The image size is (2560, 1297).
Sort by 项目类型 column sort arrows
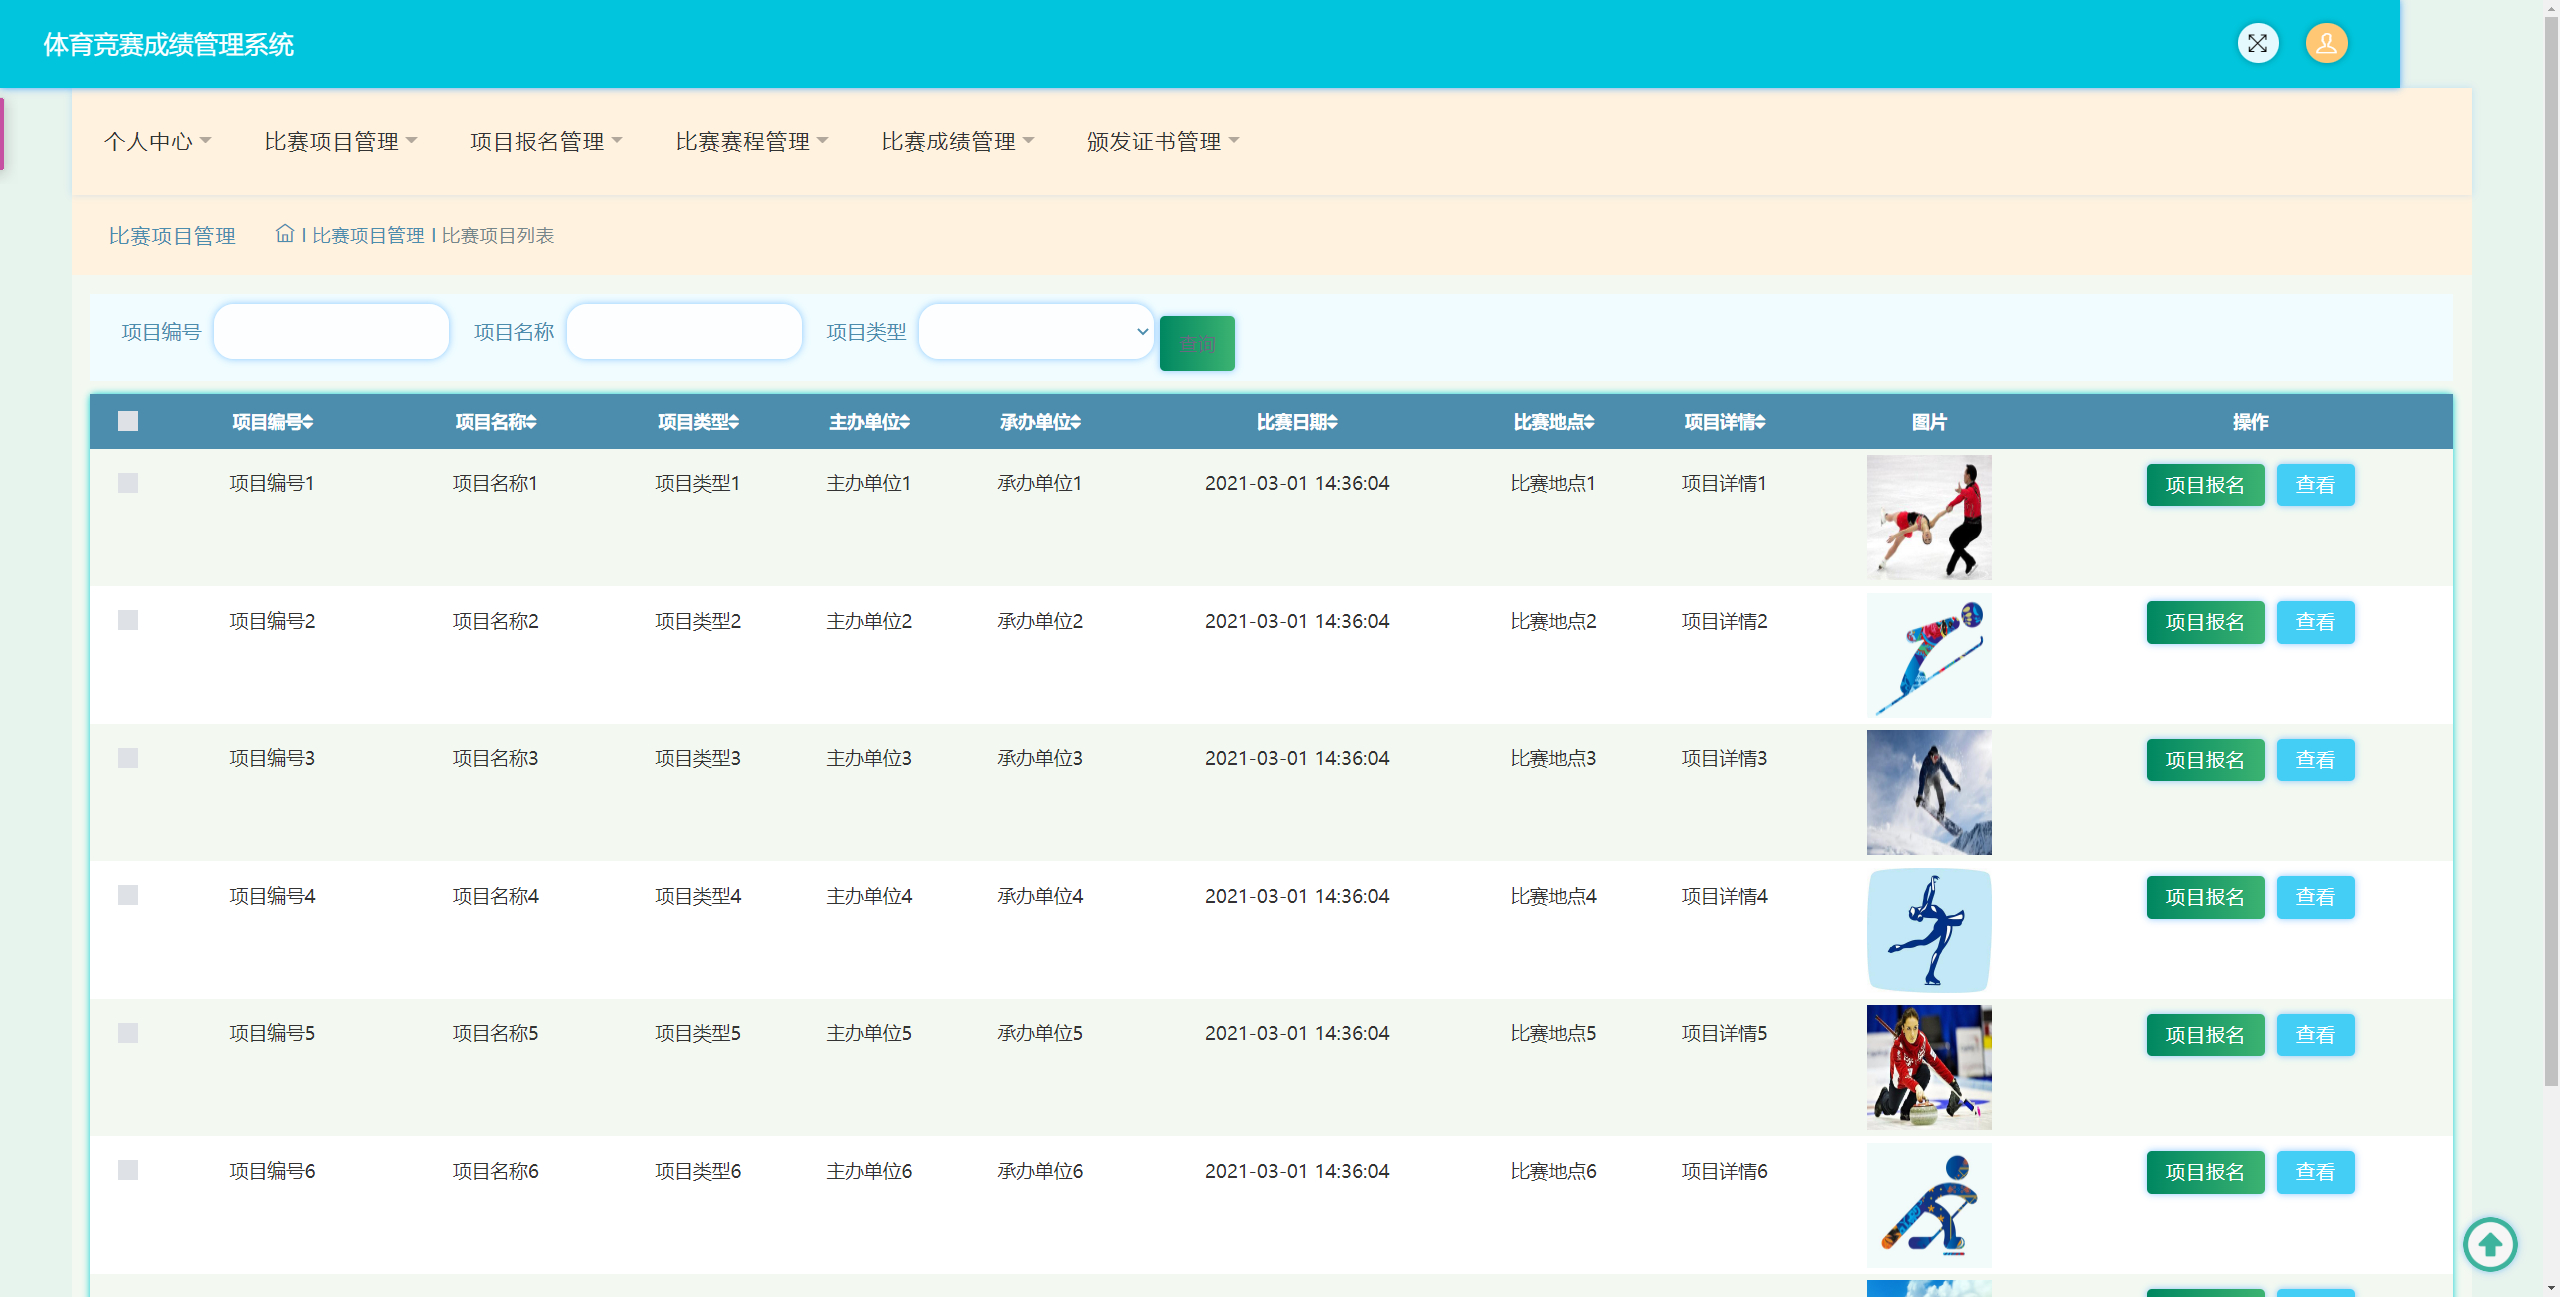[734, 422]
